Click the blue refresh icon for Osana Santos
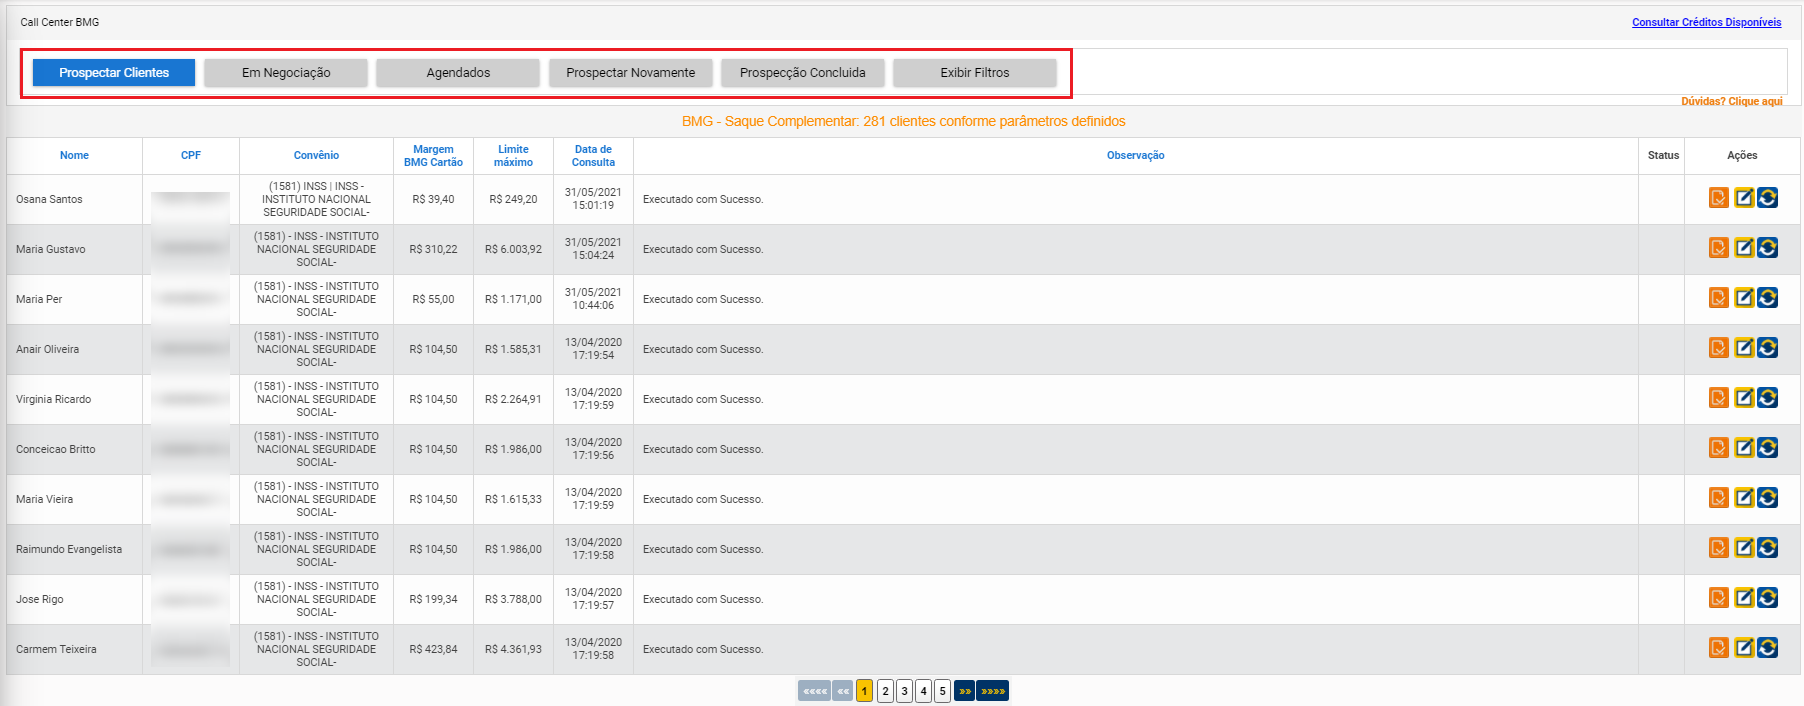 pyautogui.click(x=1767, y=198)
